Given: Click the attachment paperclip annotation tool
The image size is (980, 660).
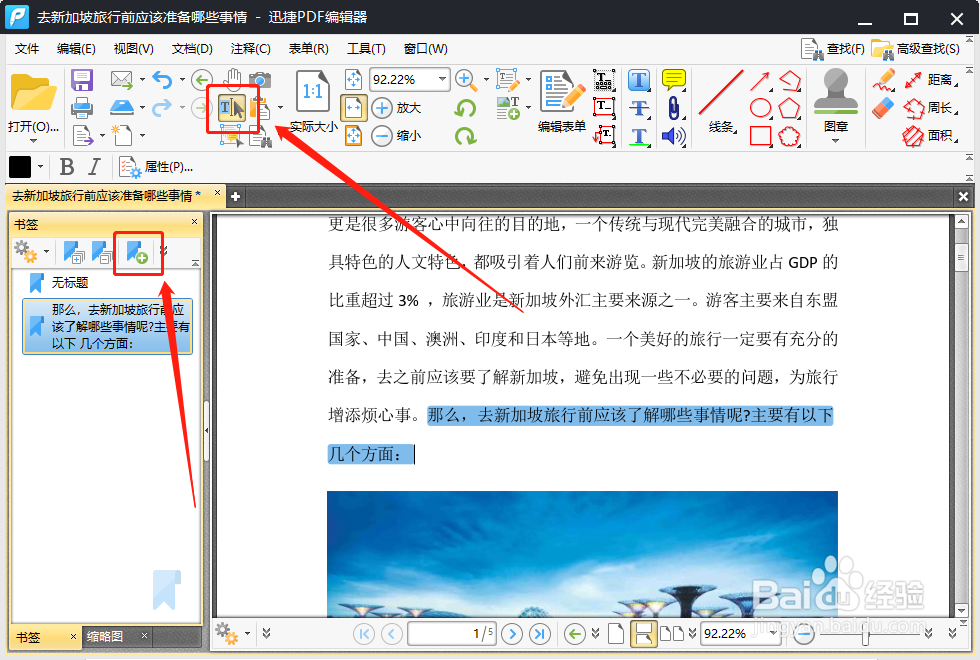Looking at the screenshot, I should 674,107.
